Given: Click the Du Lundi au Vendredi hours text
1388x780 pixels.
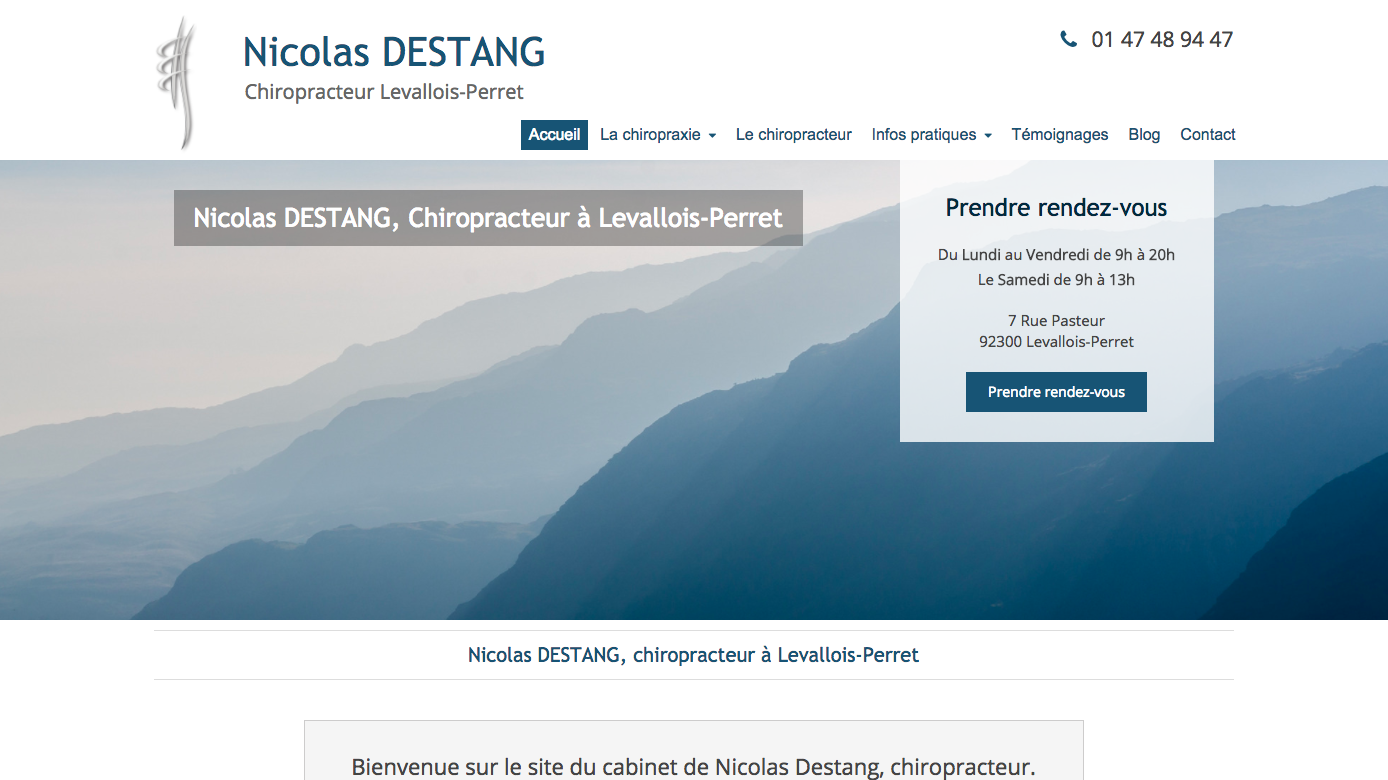Looking at the screenshot, I should [x=1056, y=255].
